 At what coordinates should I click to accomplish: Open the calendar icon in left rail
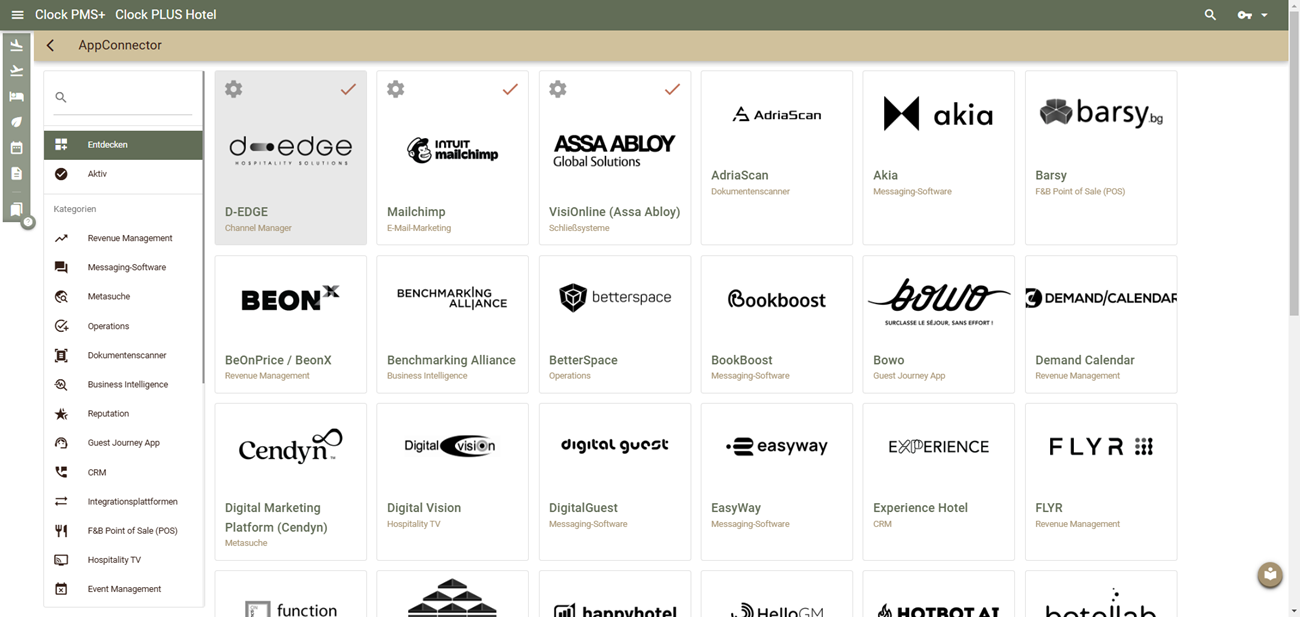coord(16,148)
